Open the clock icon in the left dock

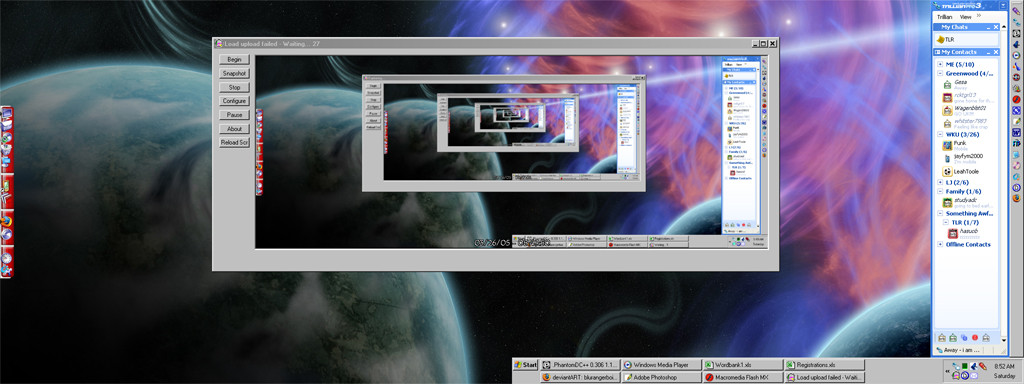point(7,258)
